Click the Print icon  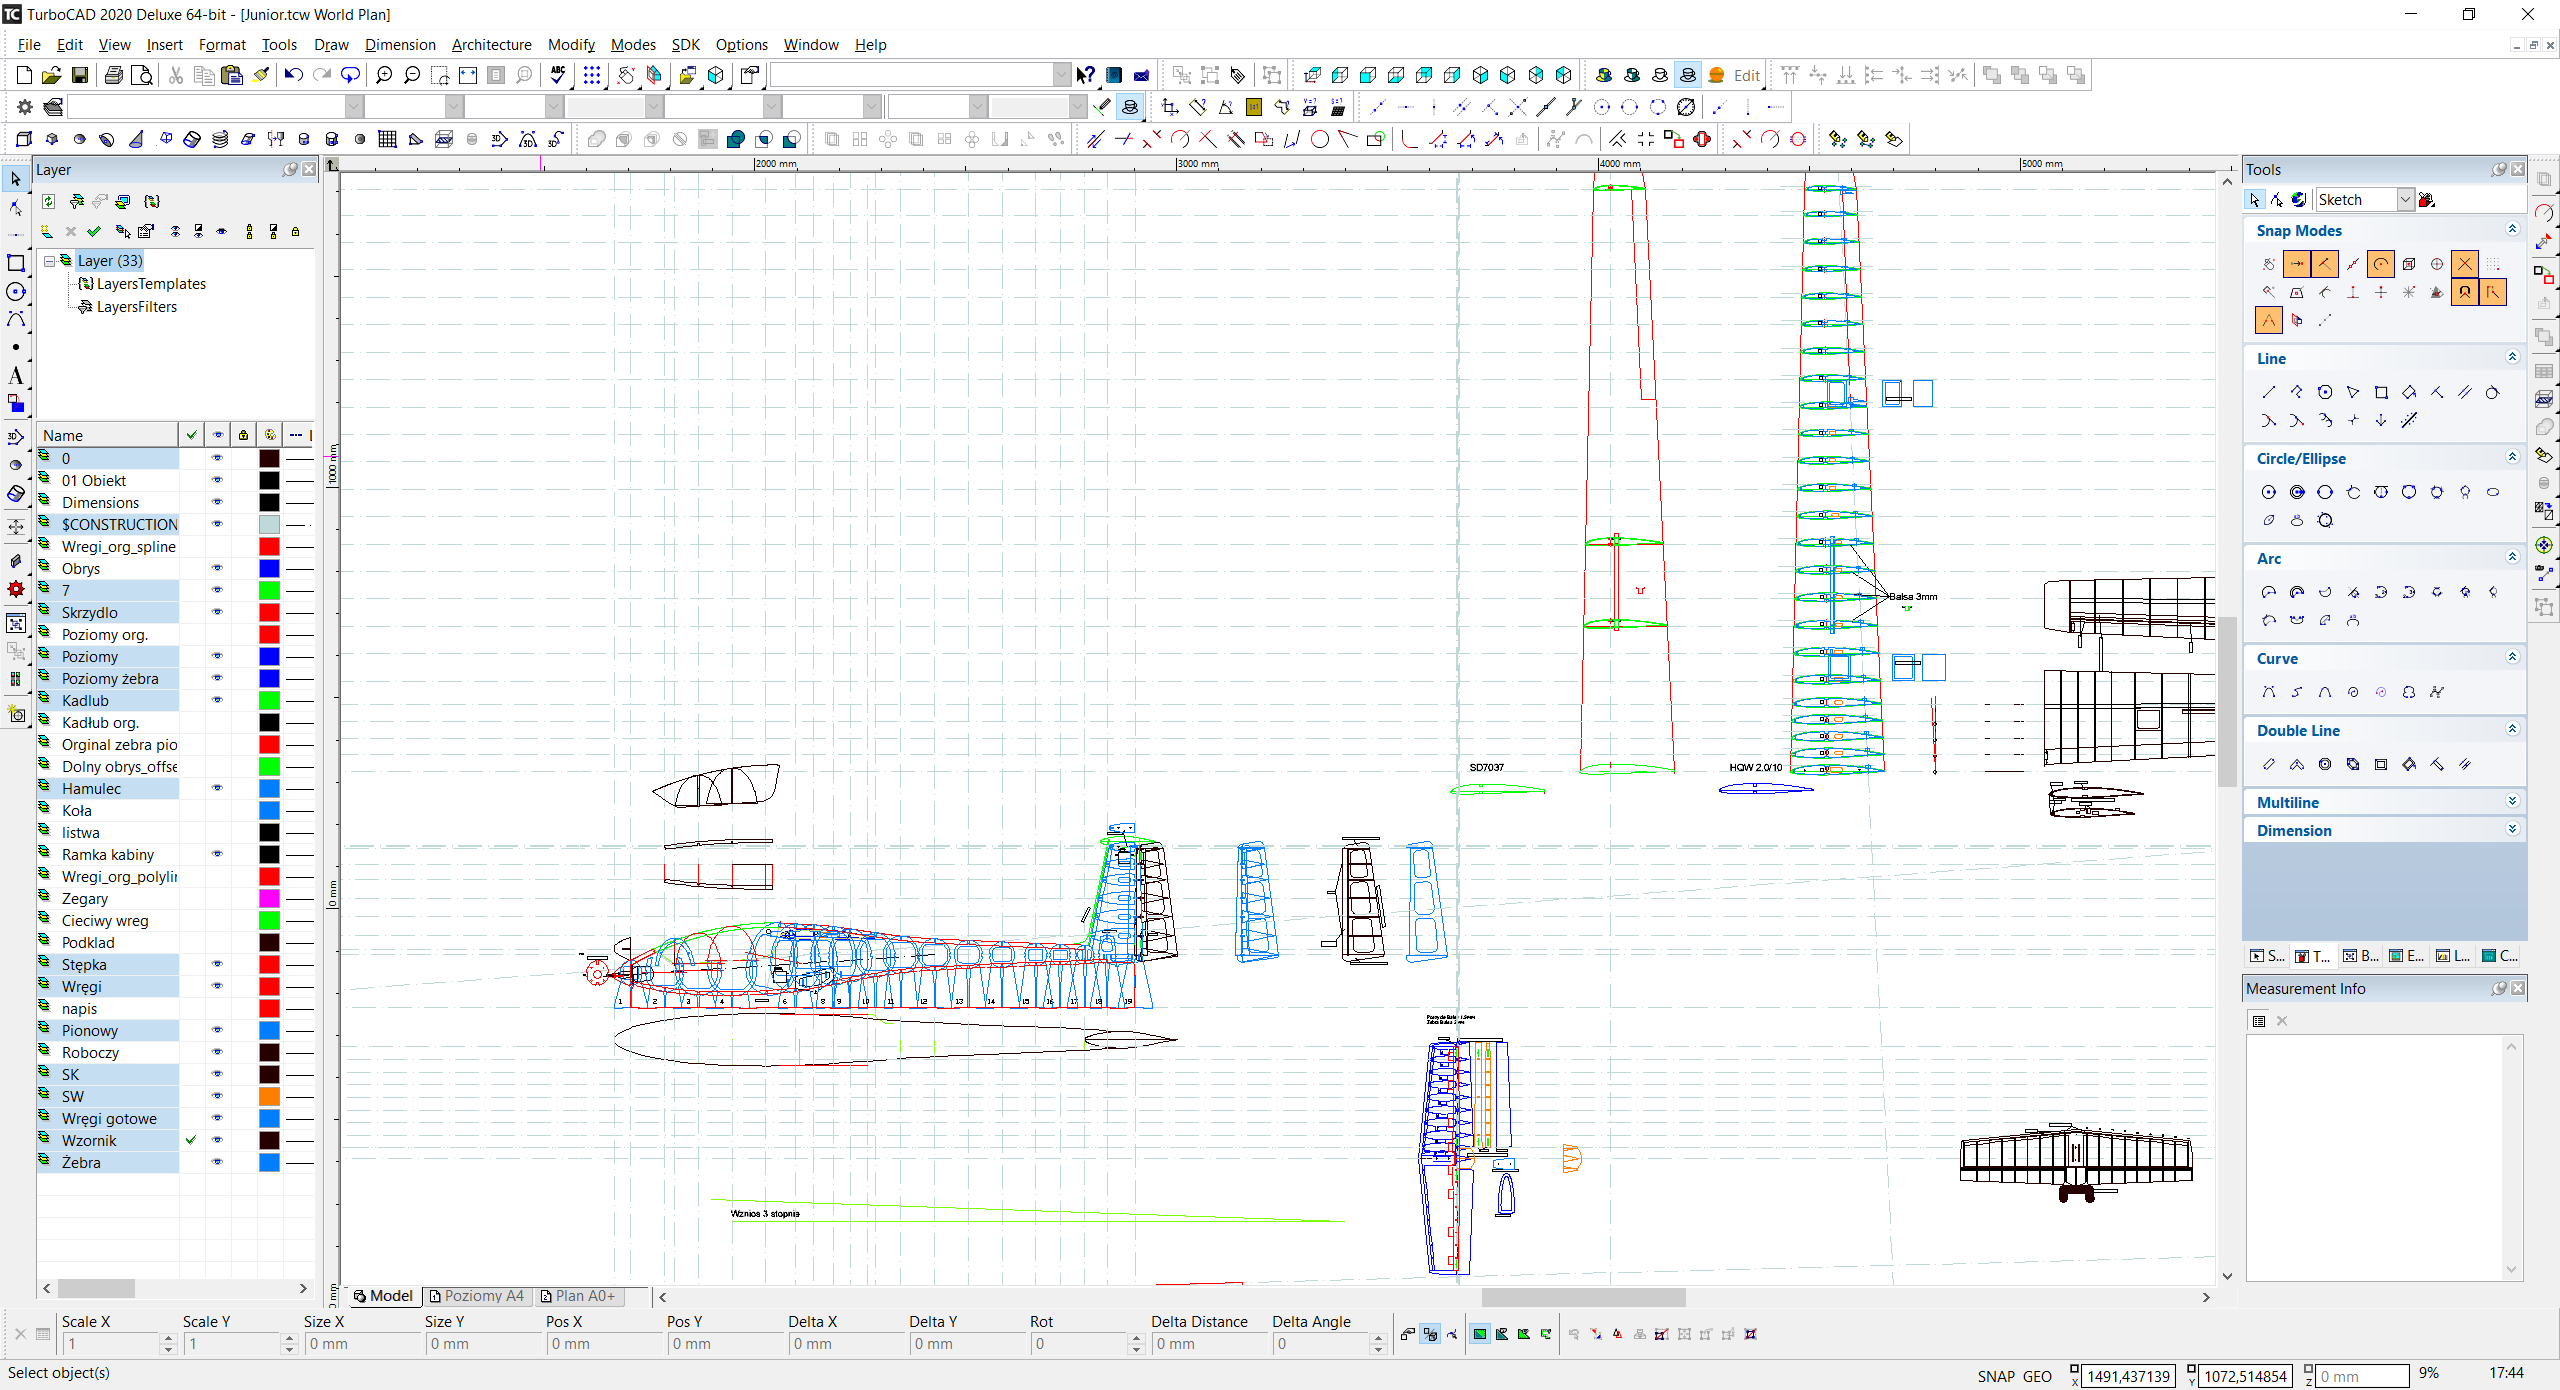click(x=114, y=75)
